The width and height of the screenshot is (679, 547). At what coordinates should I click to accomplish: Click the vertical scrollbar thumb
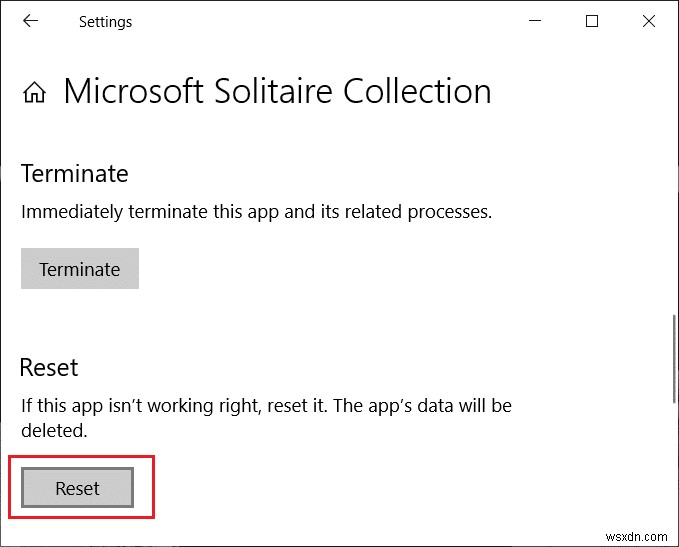coord(674,359)
